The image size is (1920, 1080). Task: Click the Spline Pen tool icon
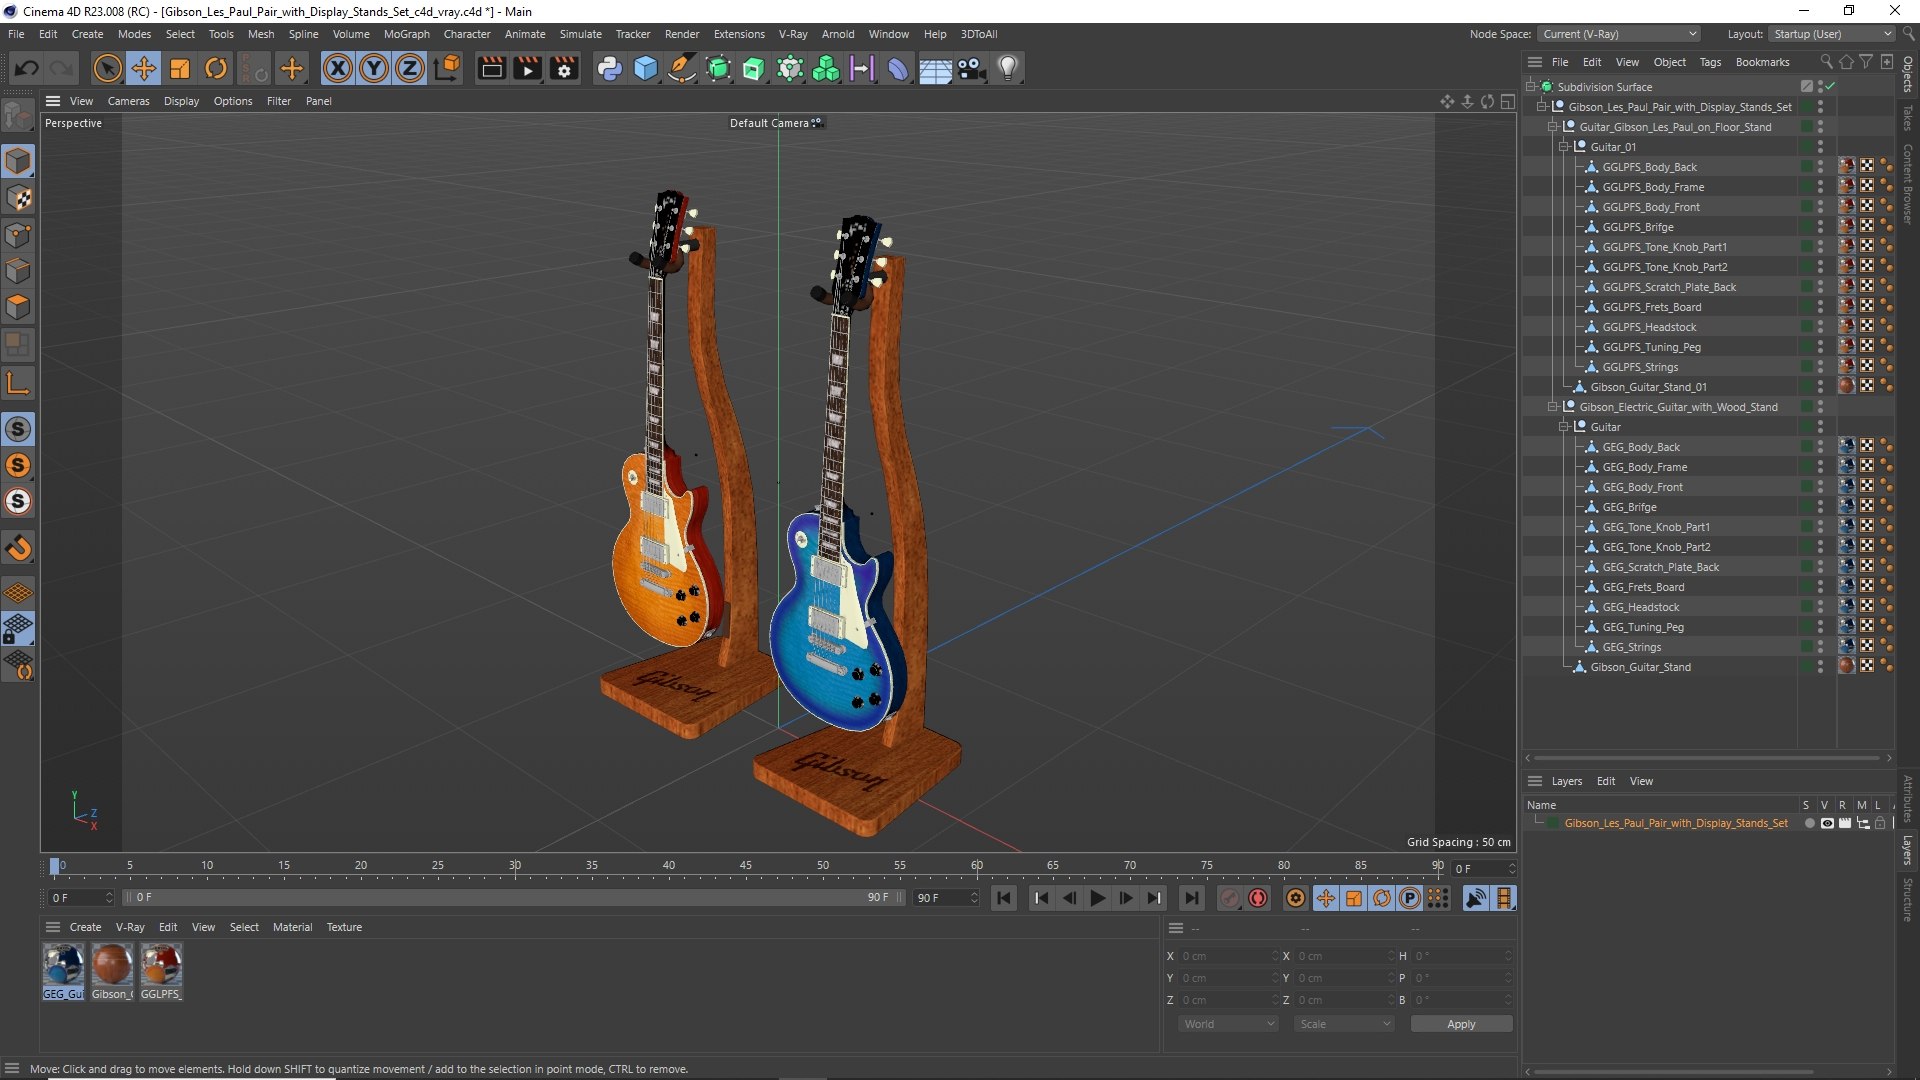(682, 68)
